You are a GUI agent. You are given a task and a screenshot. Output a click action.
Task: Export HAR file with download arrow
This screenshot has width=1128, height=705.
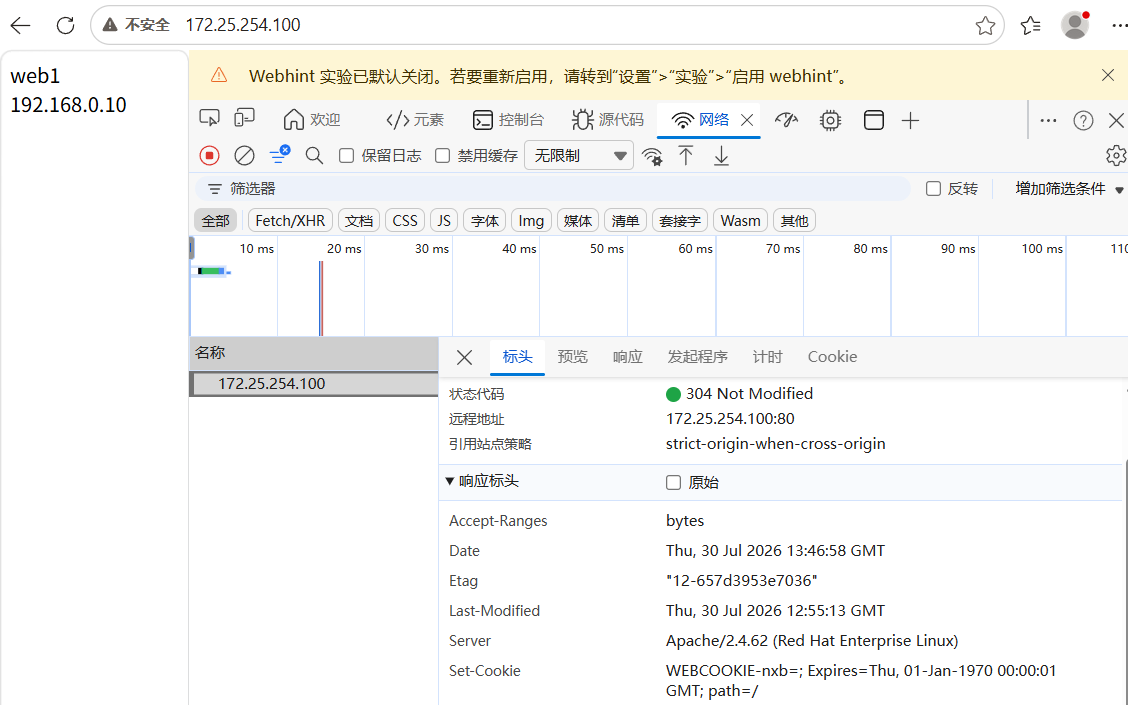(x=721, y=156)
